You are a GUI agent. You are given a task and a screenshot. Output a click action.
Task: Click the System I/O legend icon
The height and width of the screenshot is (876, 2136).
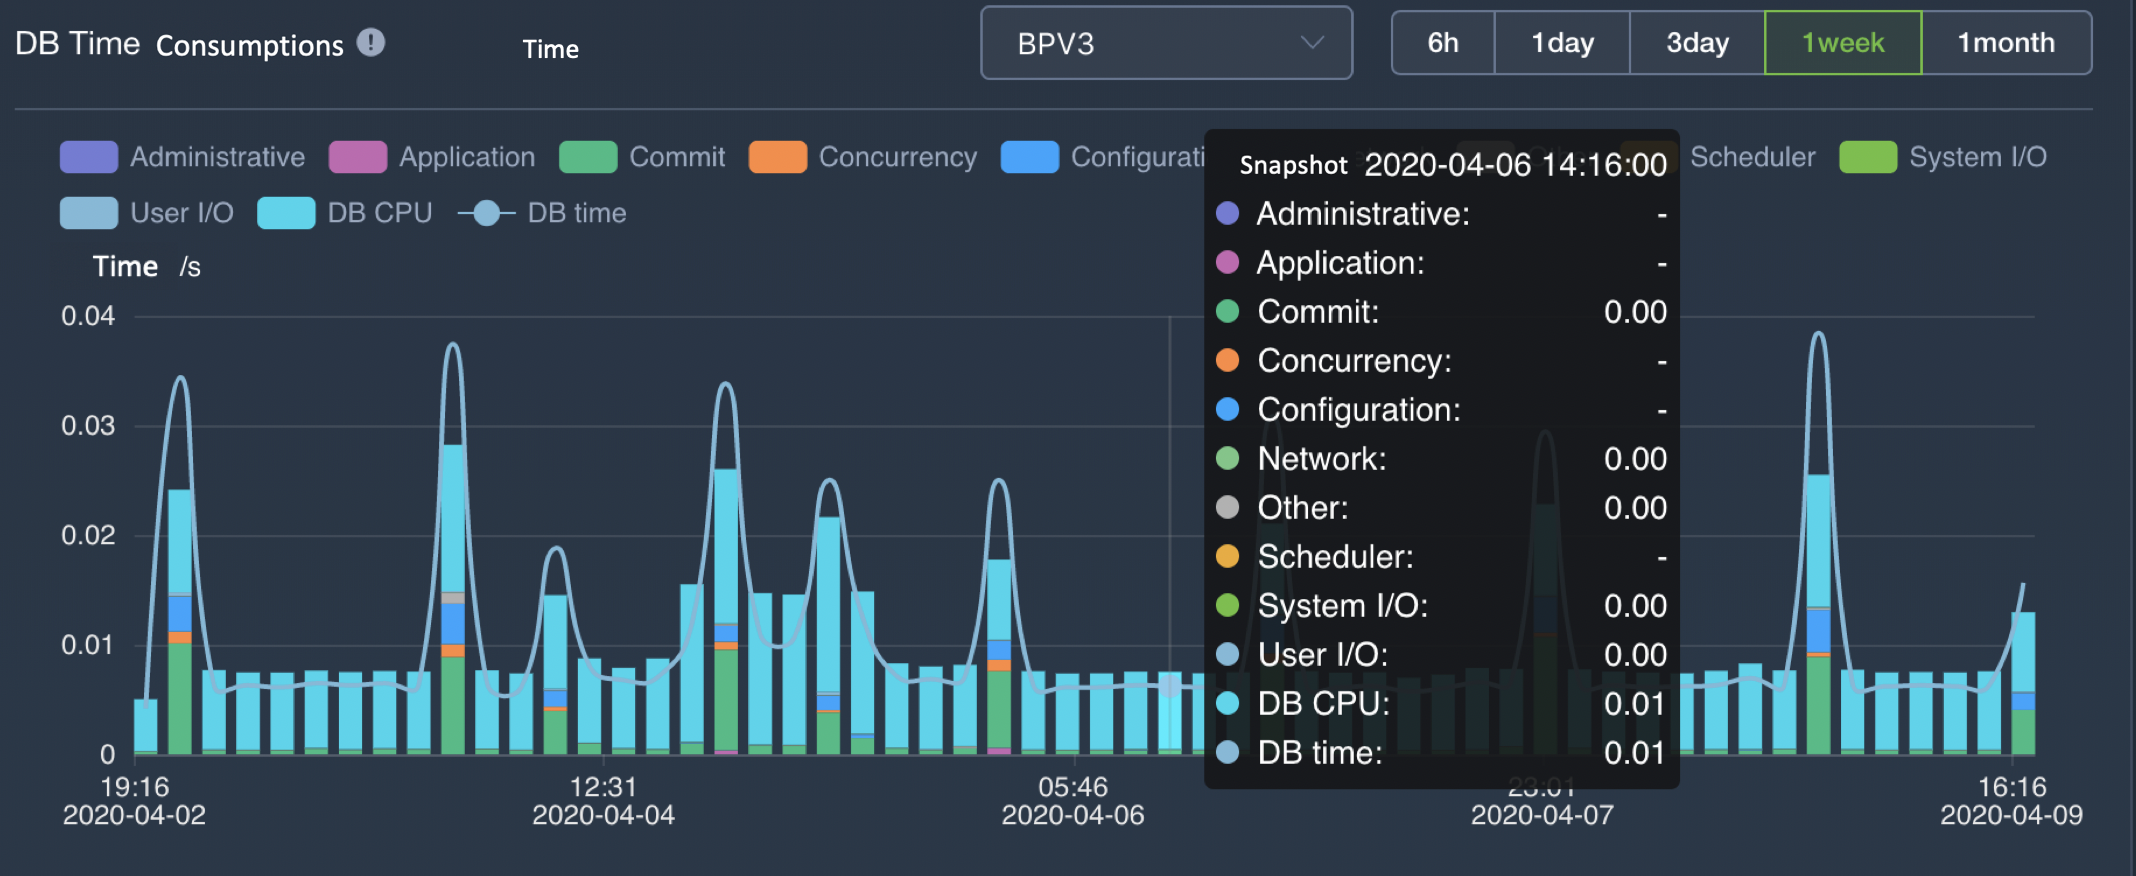tap(1867, 157)
